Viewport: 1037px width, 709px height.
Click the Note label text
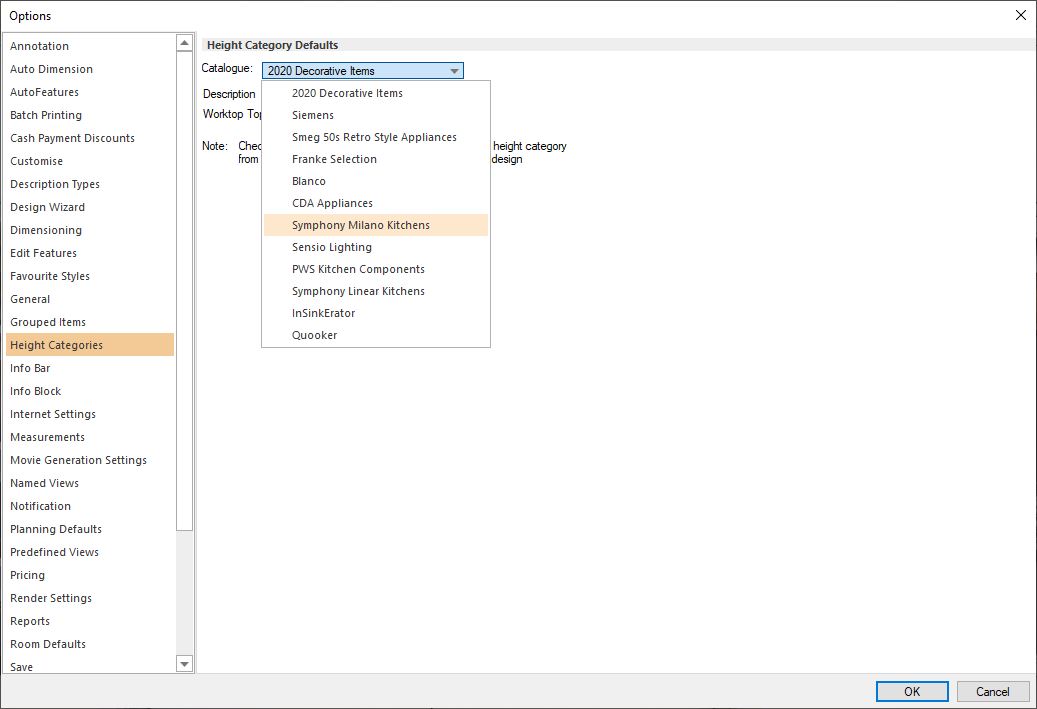215,146
